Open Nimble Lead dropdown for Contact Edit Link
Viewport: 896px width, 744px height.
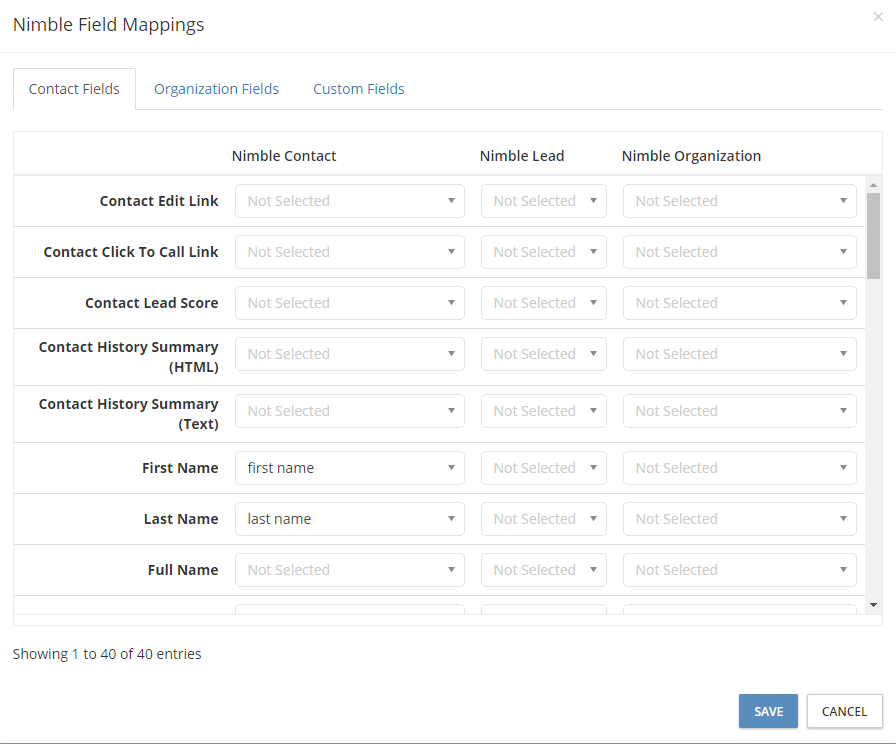[x=544, y=201]
